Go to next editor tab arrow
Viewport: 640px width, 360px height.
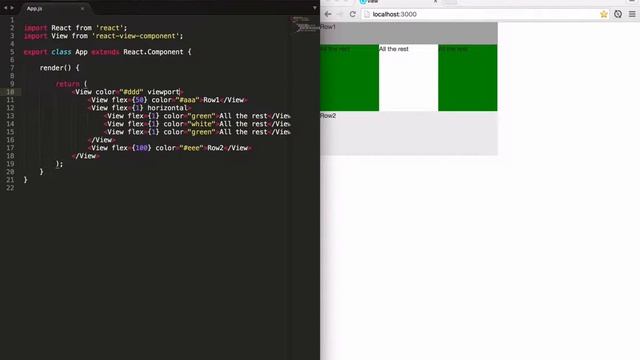coord(12,8)
